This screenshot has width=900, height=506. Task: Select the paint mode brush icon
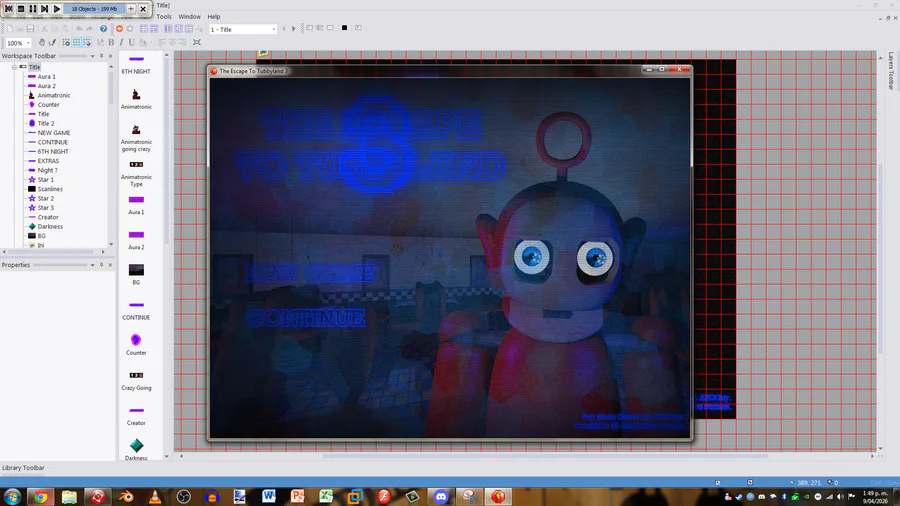pyautogui.click(x=52, y=42)
